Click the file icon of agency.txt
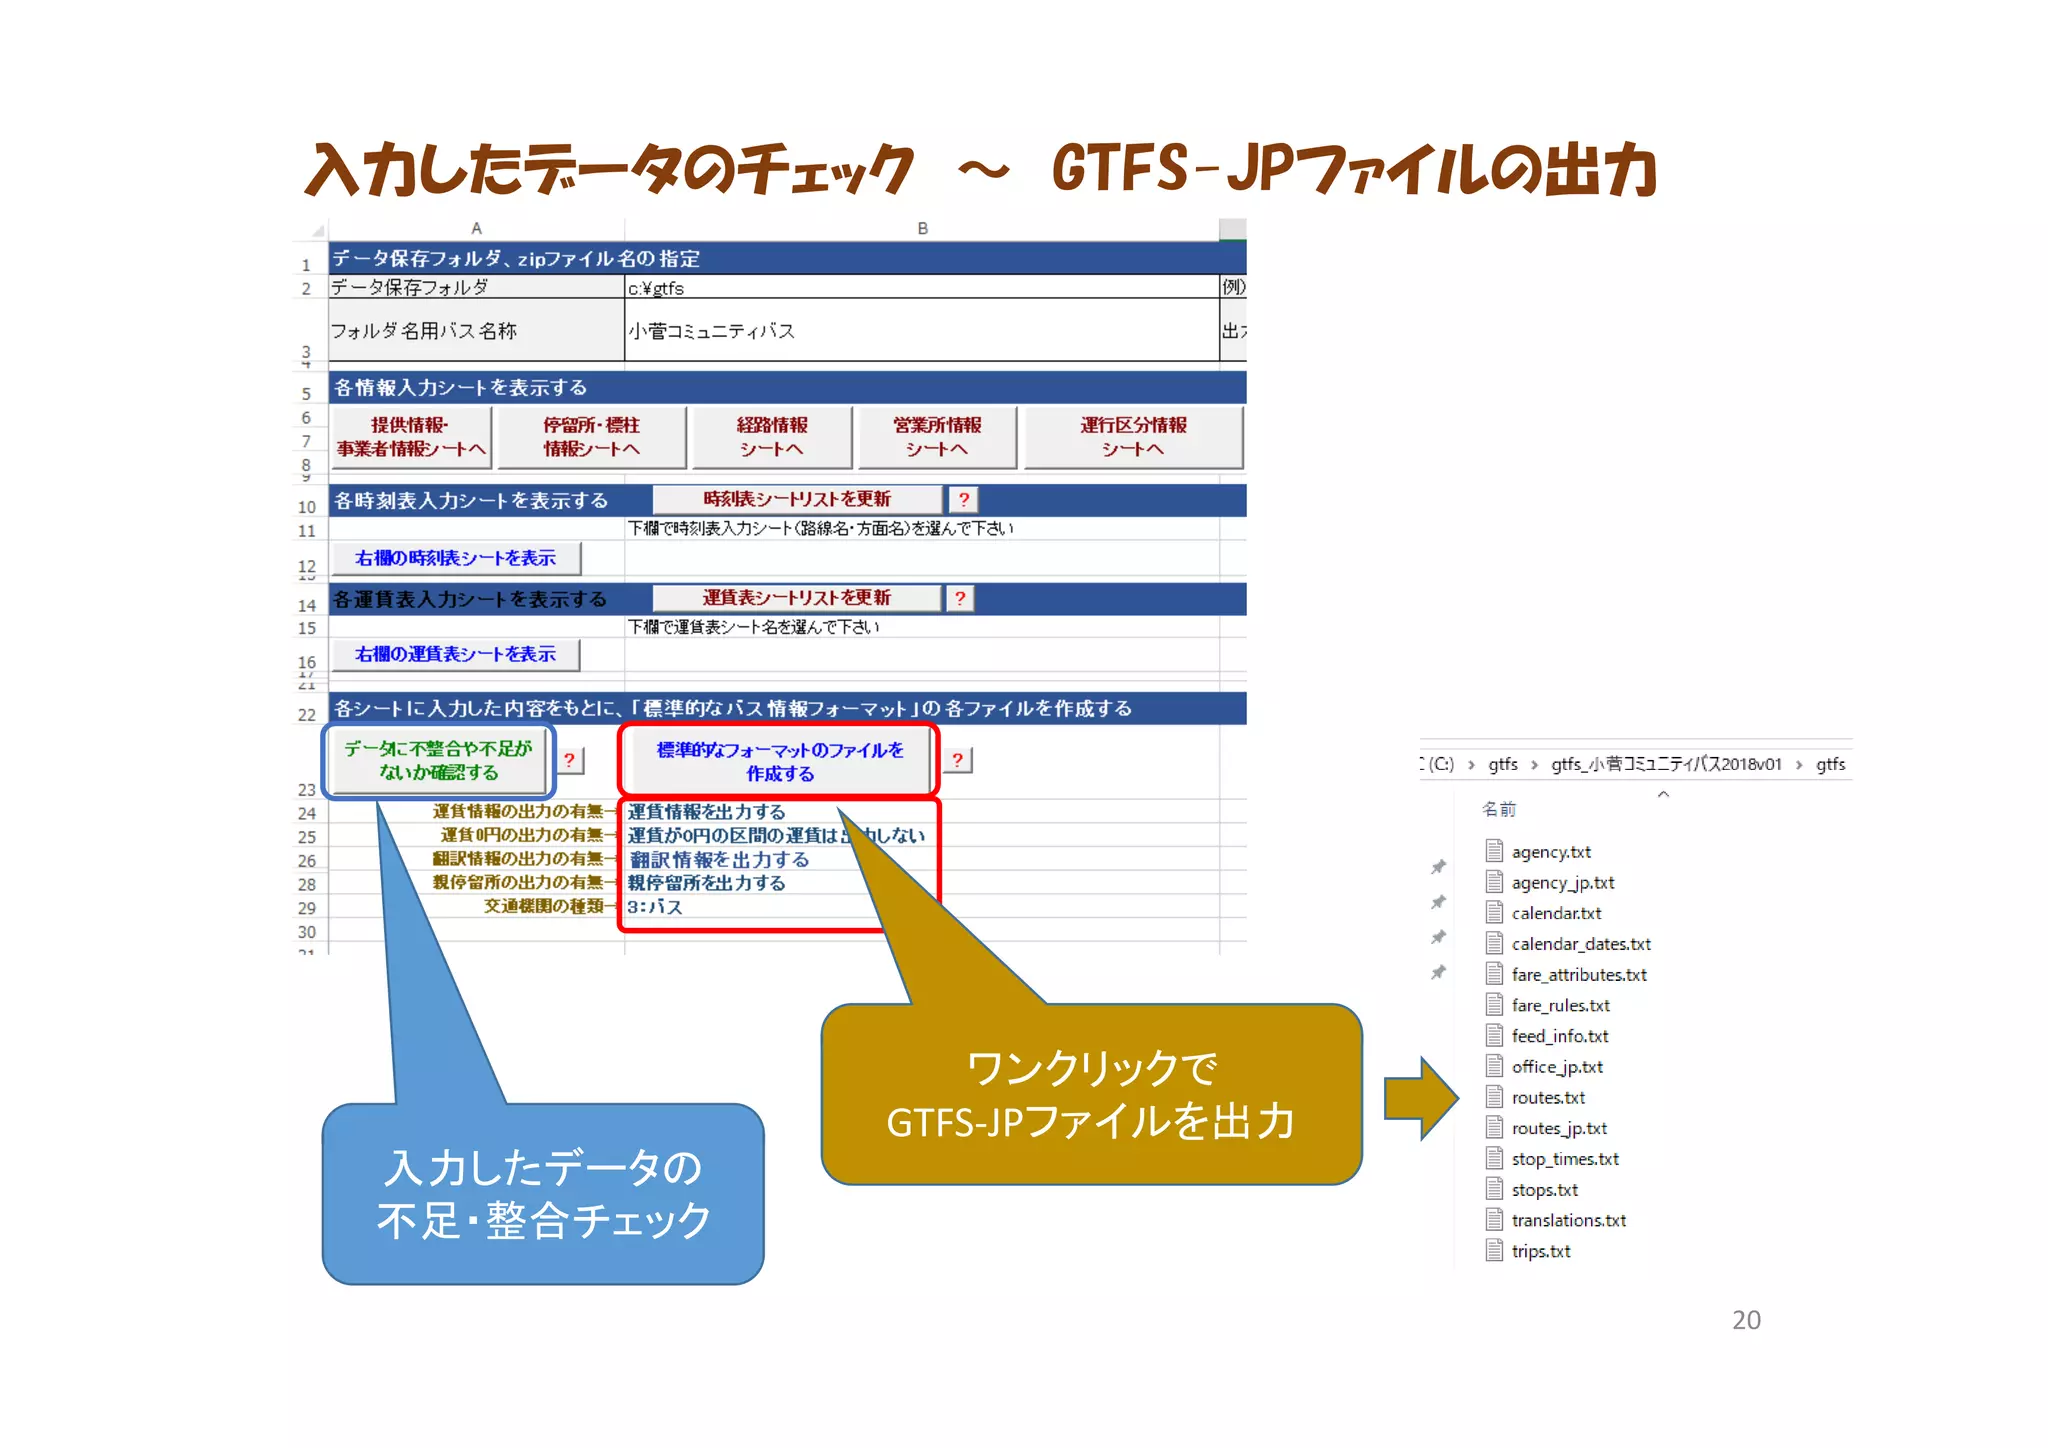 coord(1494,851)
